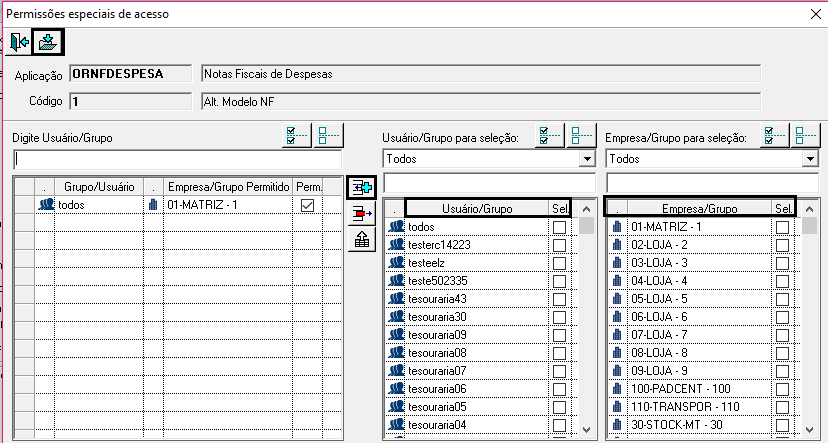Check Sel. box for teste502335

point(559,281)
